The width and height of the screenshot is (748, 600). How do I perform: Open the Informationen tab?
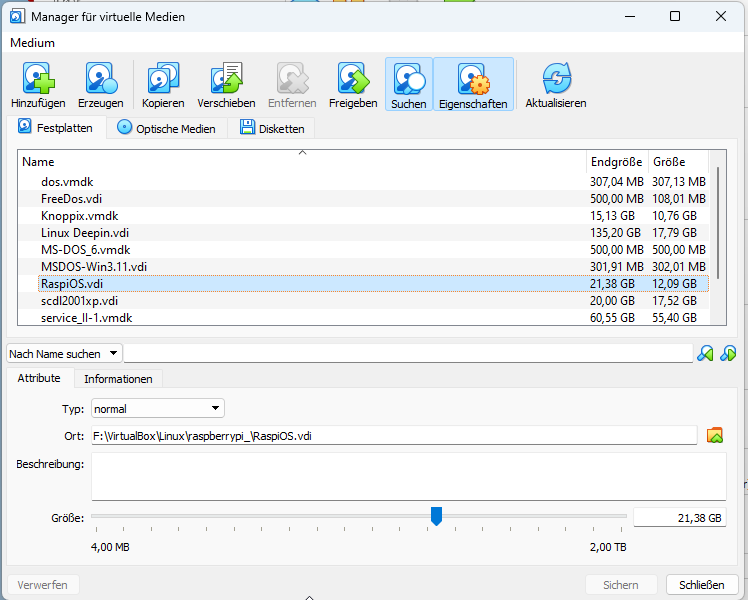pyautogui.click(x=118, y=379)
